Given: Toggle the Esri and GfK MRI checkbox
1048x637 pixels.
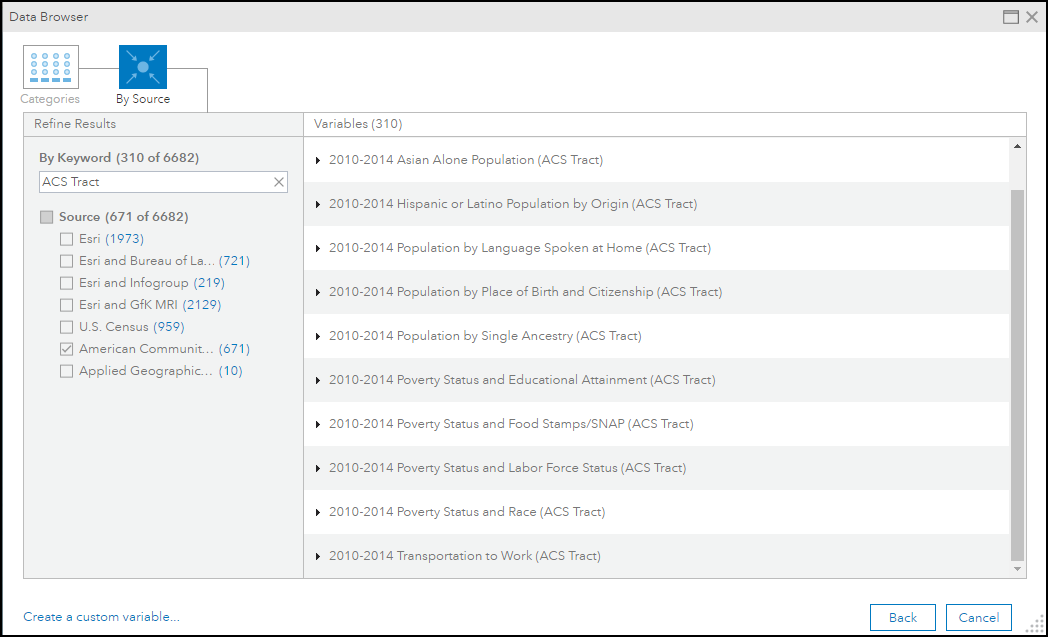Looking at the screenshot, I should [66, 305].
